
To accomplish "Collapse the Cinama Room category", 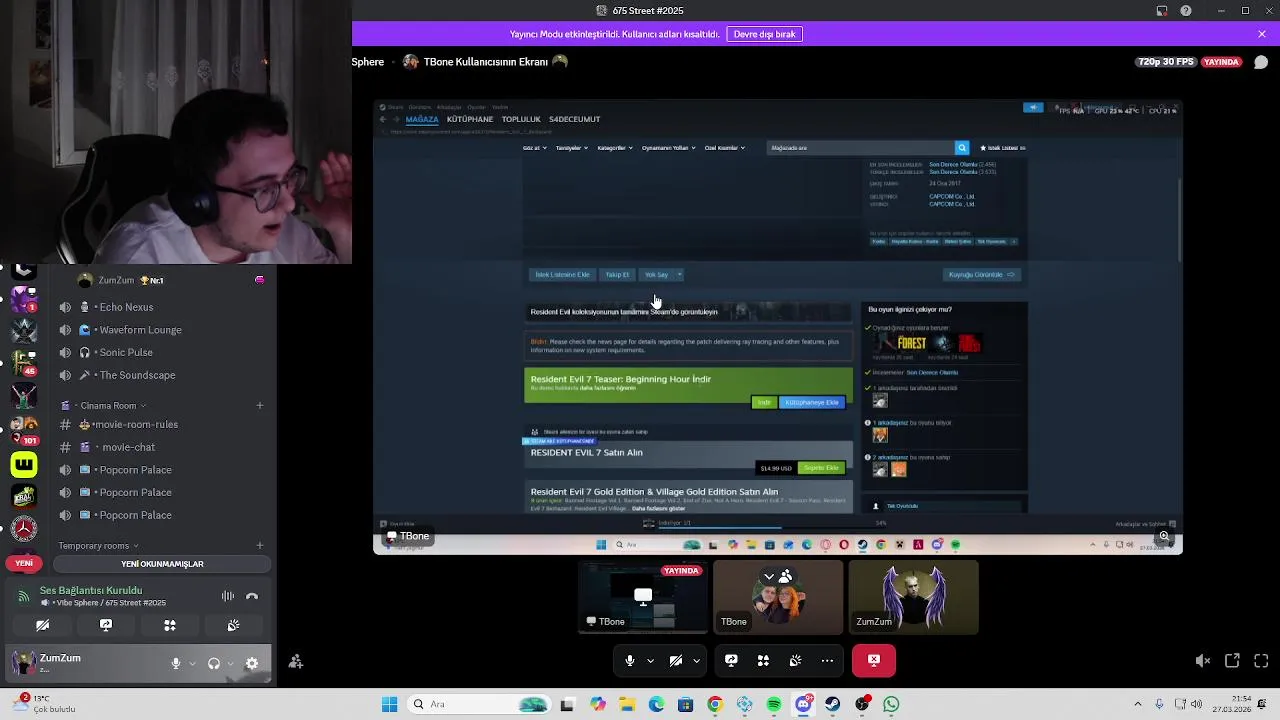I will 108,405.
